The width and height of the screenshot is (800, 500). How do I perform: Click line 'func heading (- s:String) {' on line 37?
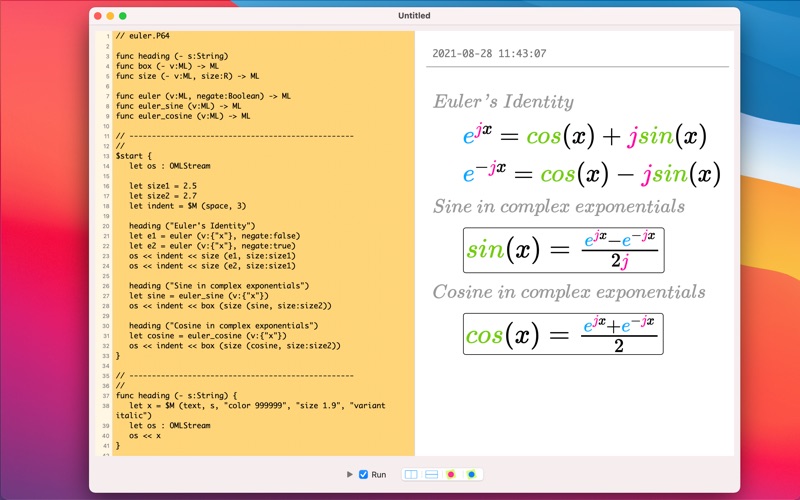pyautogui.click(x=177, y=395)
